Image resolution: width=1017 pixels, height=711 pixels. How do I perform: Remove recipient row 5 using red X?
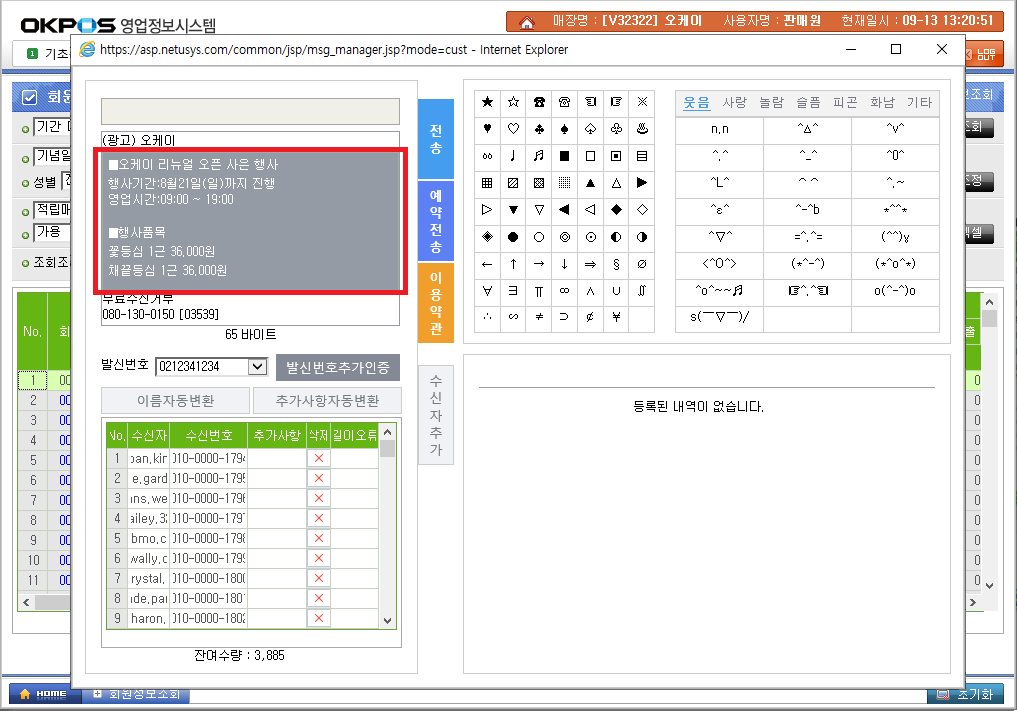(x=319, y=538)
